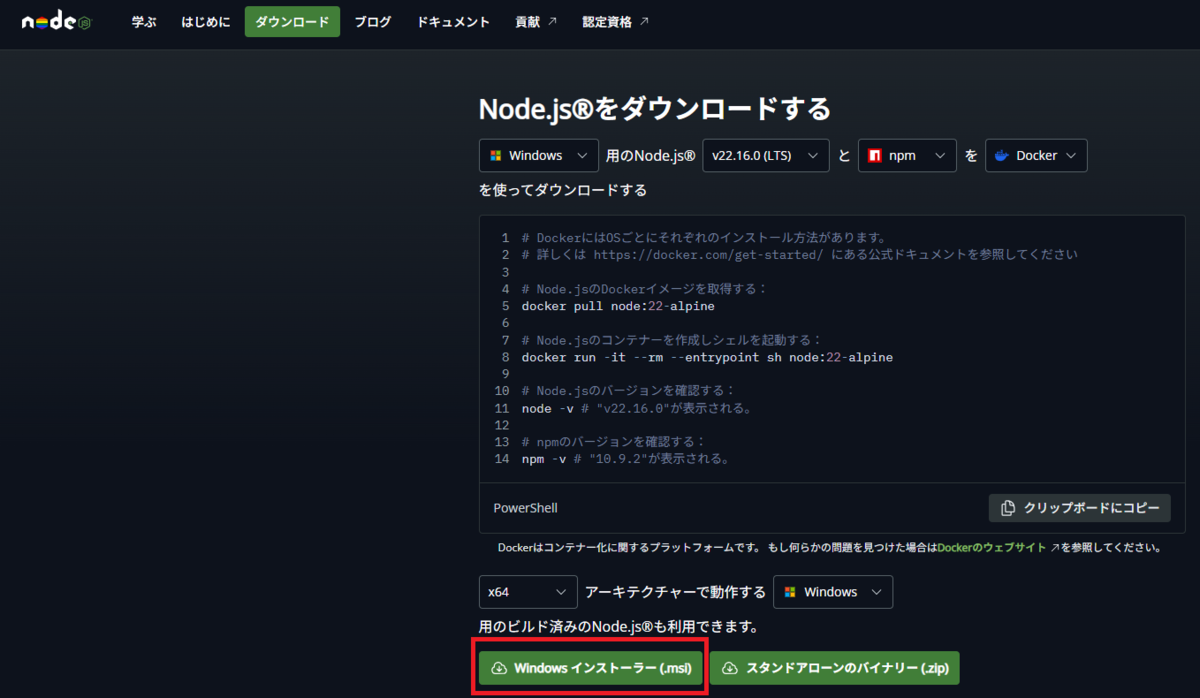Click the PowerShell label under code
The height and width of the screenshot is (698, 1200).
point(525,508)
